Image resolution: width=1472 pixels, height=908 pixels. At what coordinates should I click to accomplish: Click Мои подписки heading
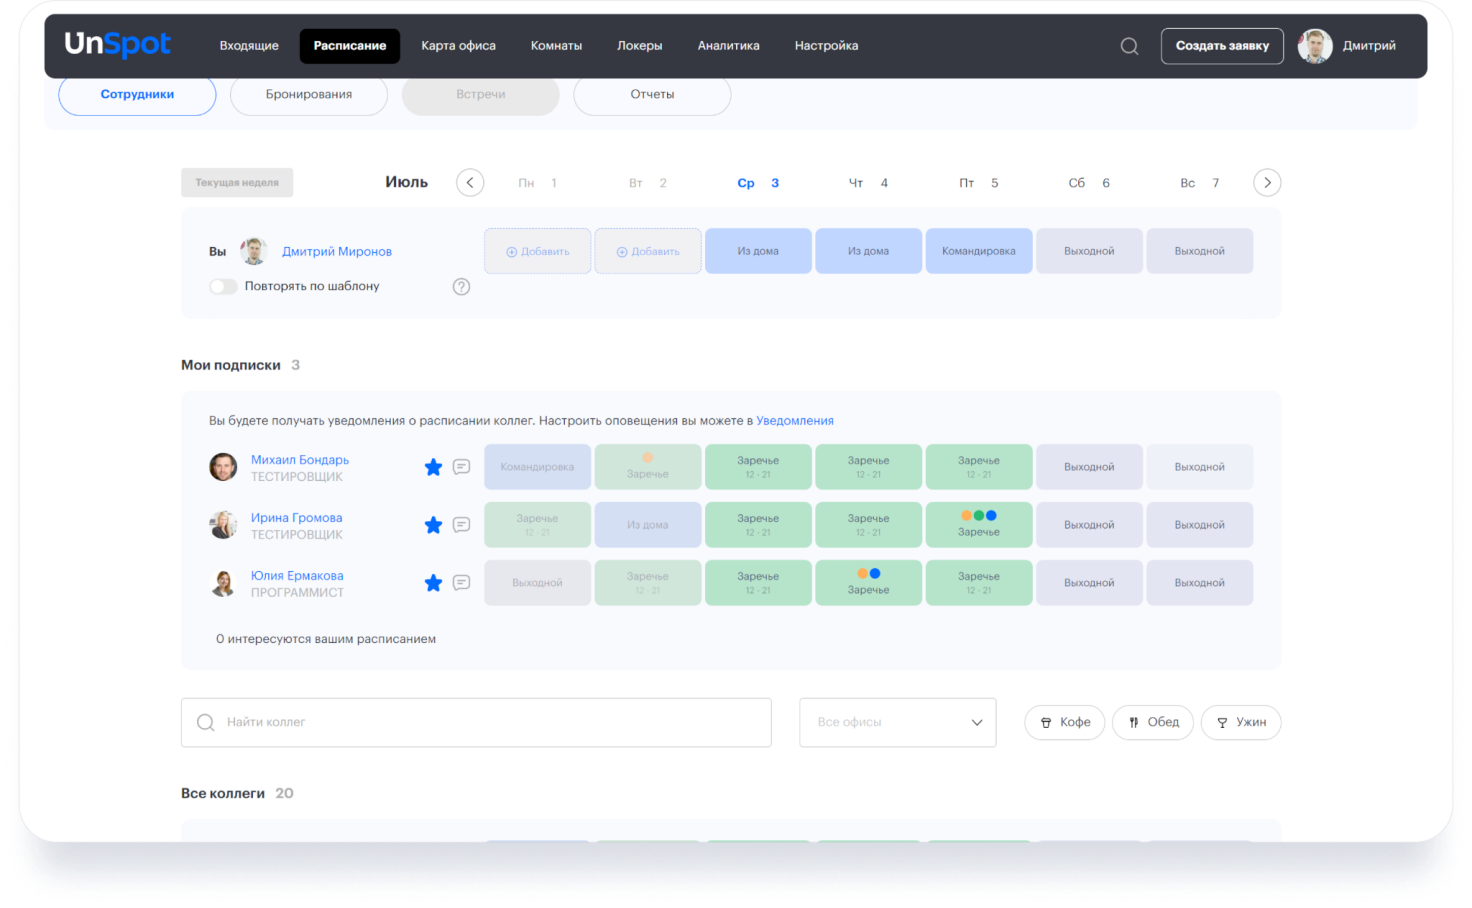pos(231,365)
